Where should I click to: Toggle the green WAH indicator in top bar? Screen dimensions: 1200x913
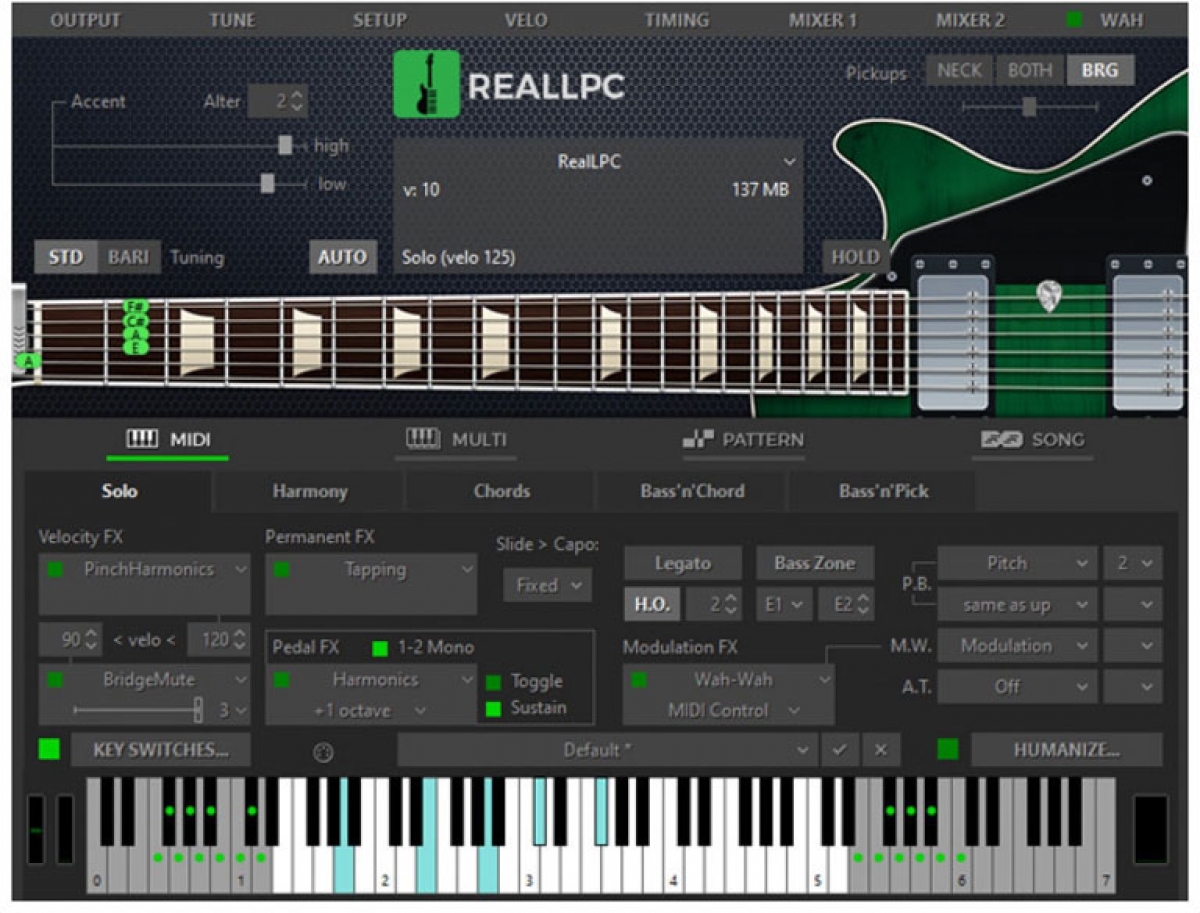(1074, 19)
